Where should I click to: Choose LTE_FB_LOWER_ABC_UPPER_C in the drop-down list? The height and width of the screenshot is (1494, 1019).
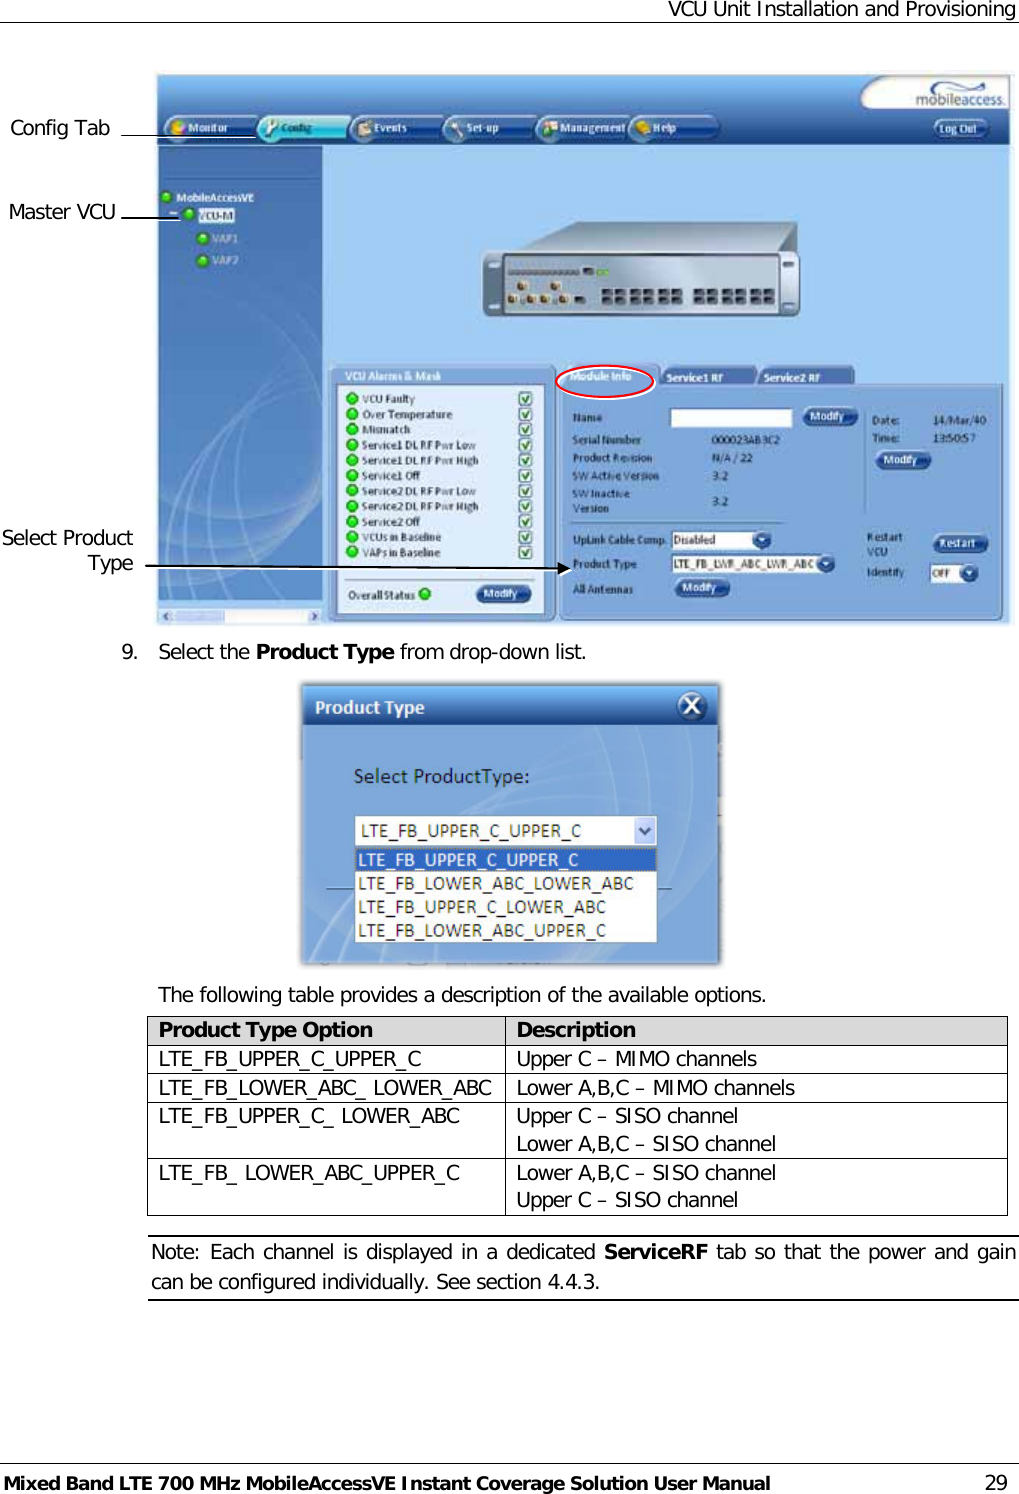pyautogui.click(x=506, y=930)
